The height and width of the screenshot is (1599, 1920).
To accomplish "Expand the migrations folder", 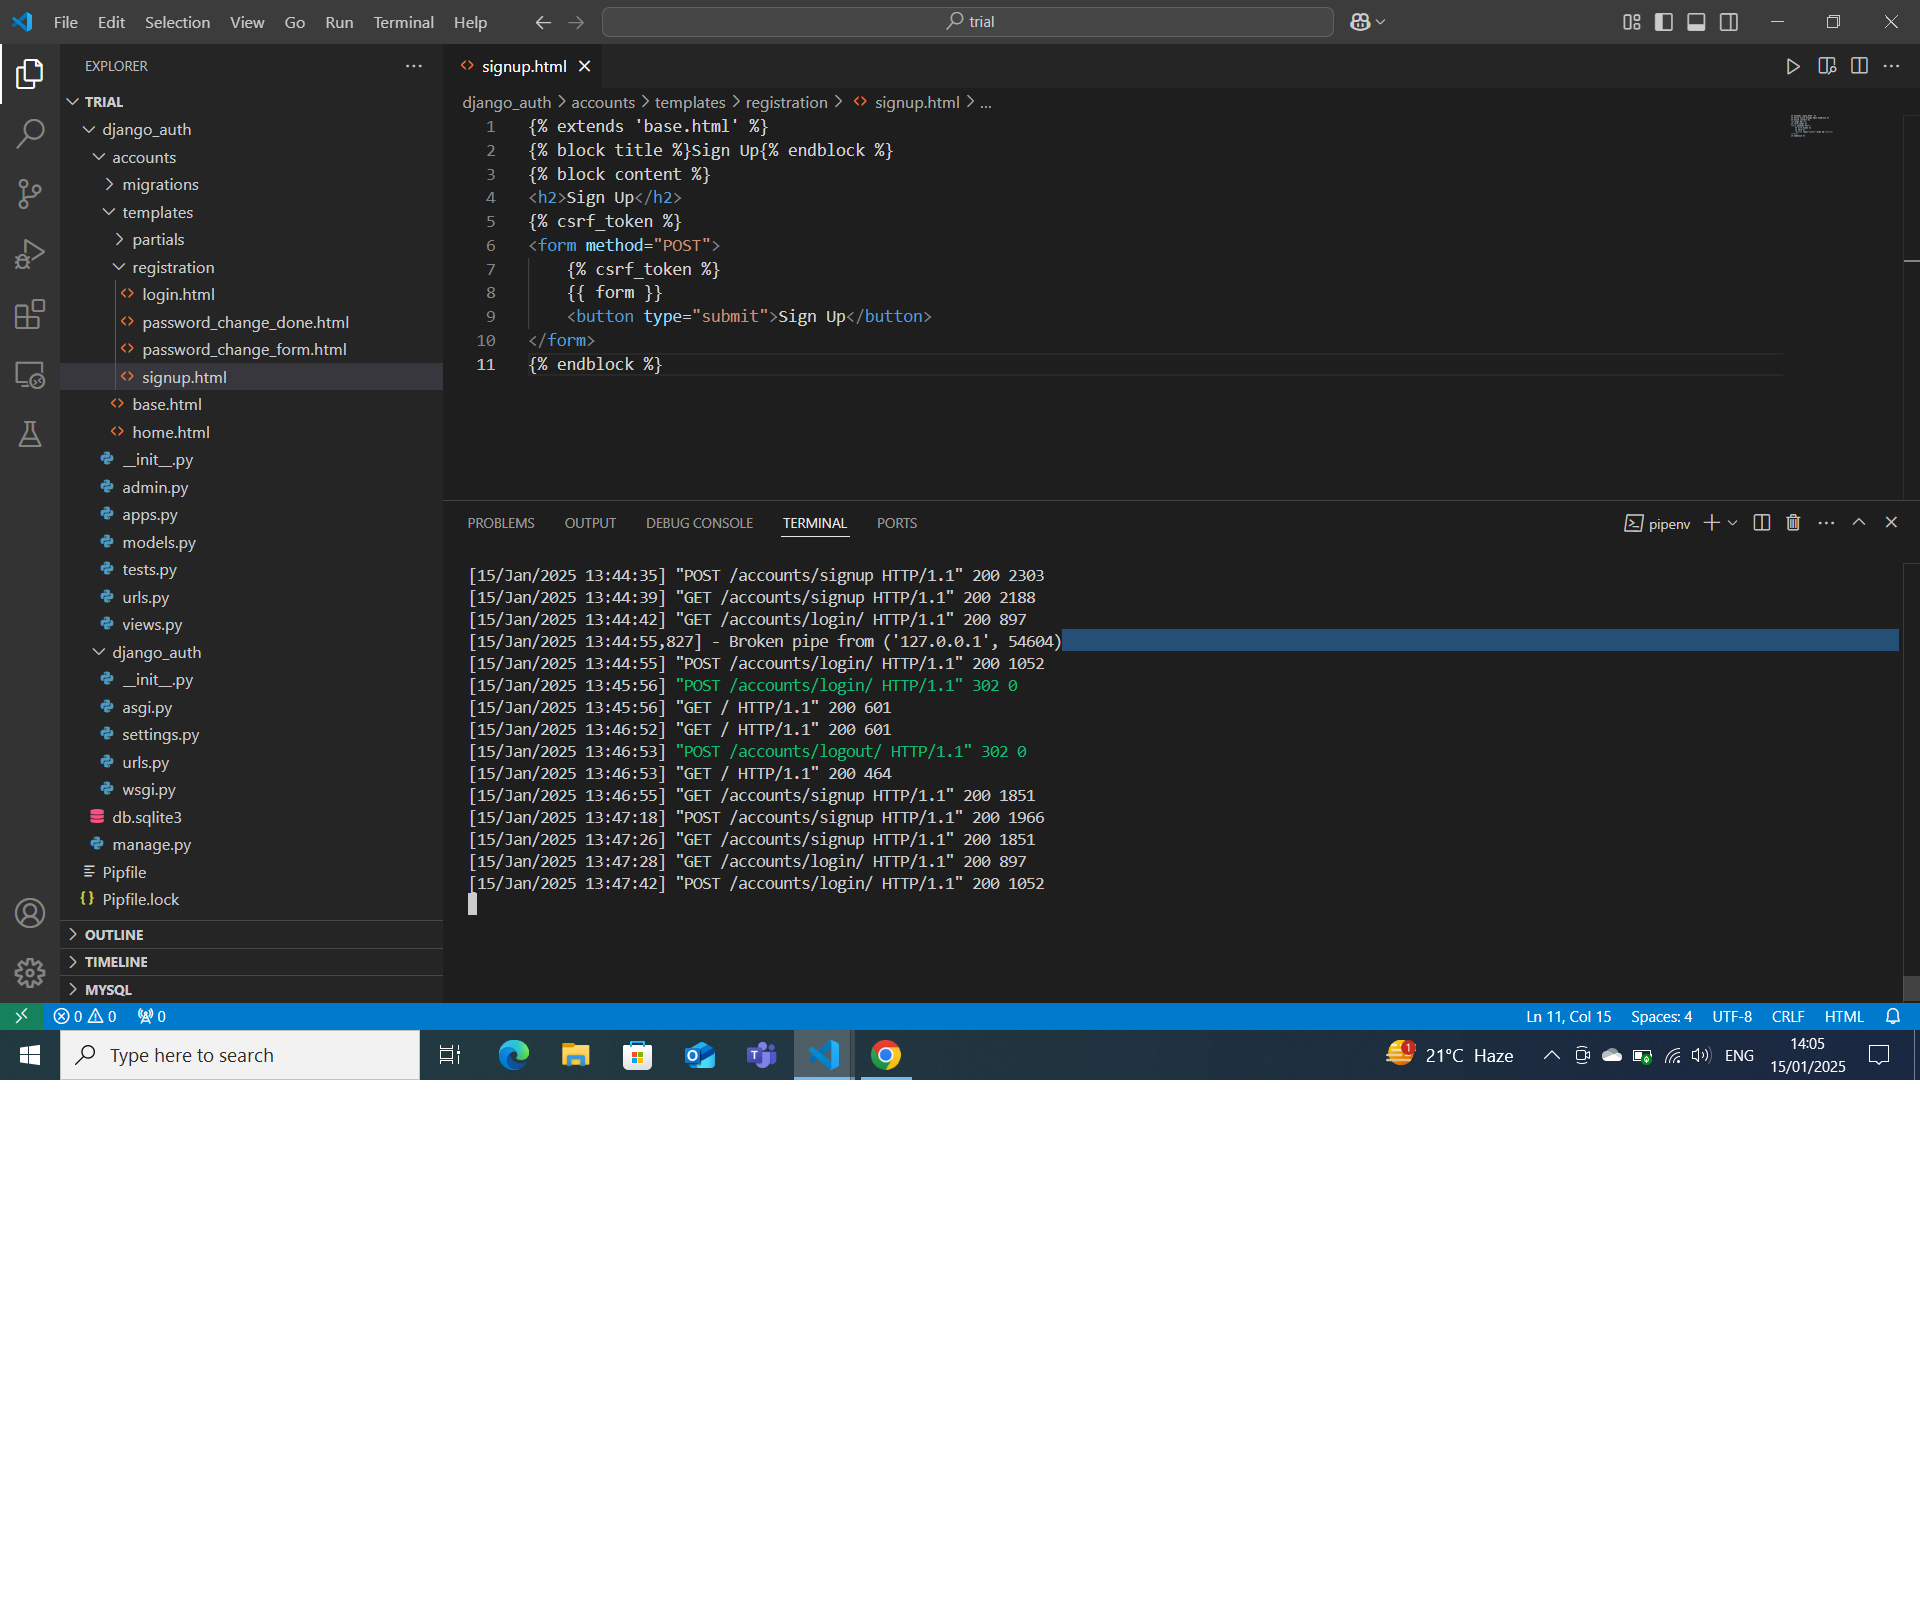I will point(160,184).
